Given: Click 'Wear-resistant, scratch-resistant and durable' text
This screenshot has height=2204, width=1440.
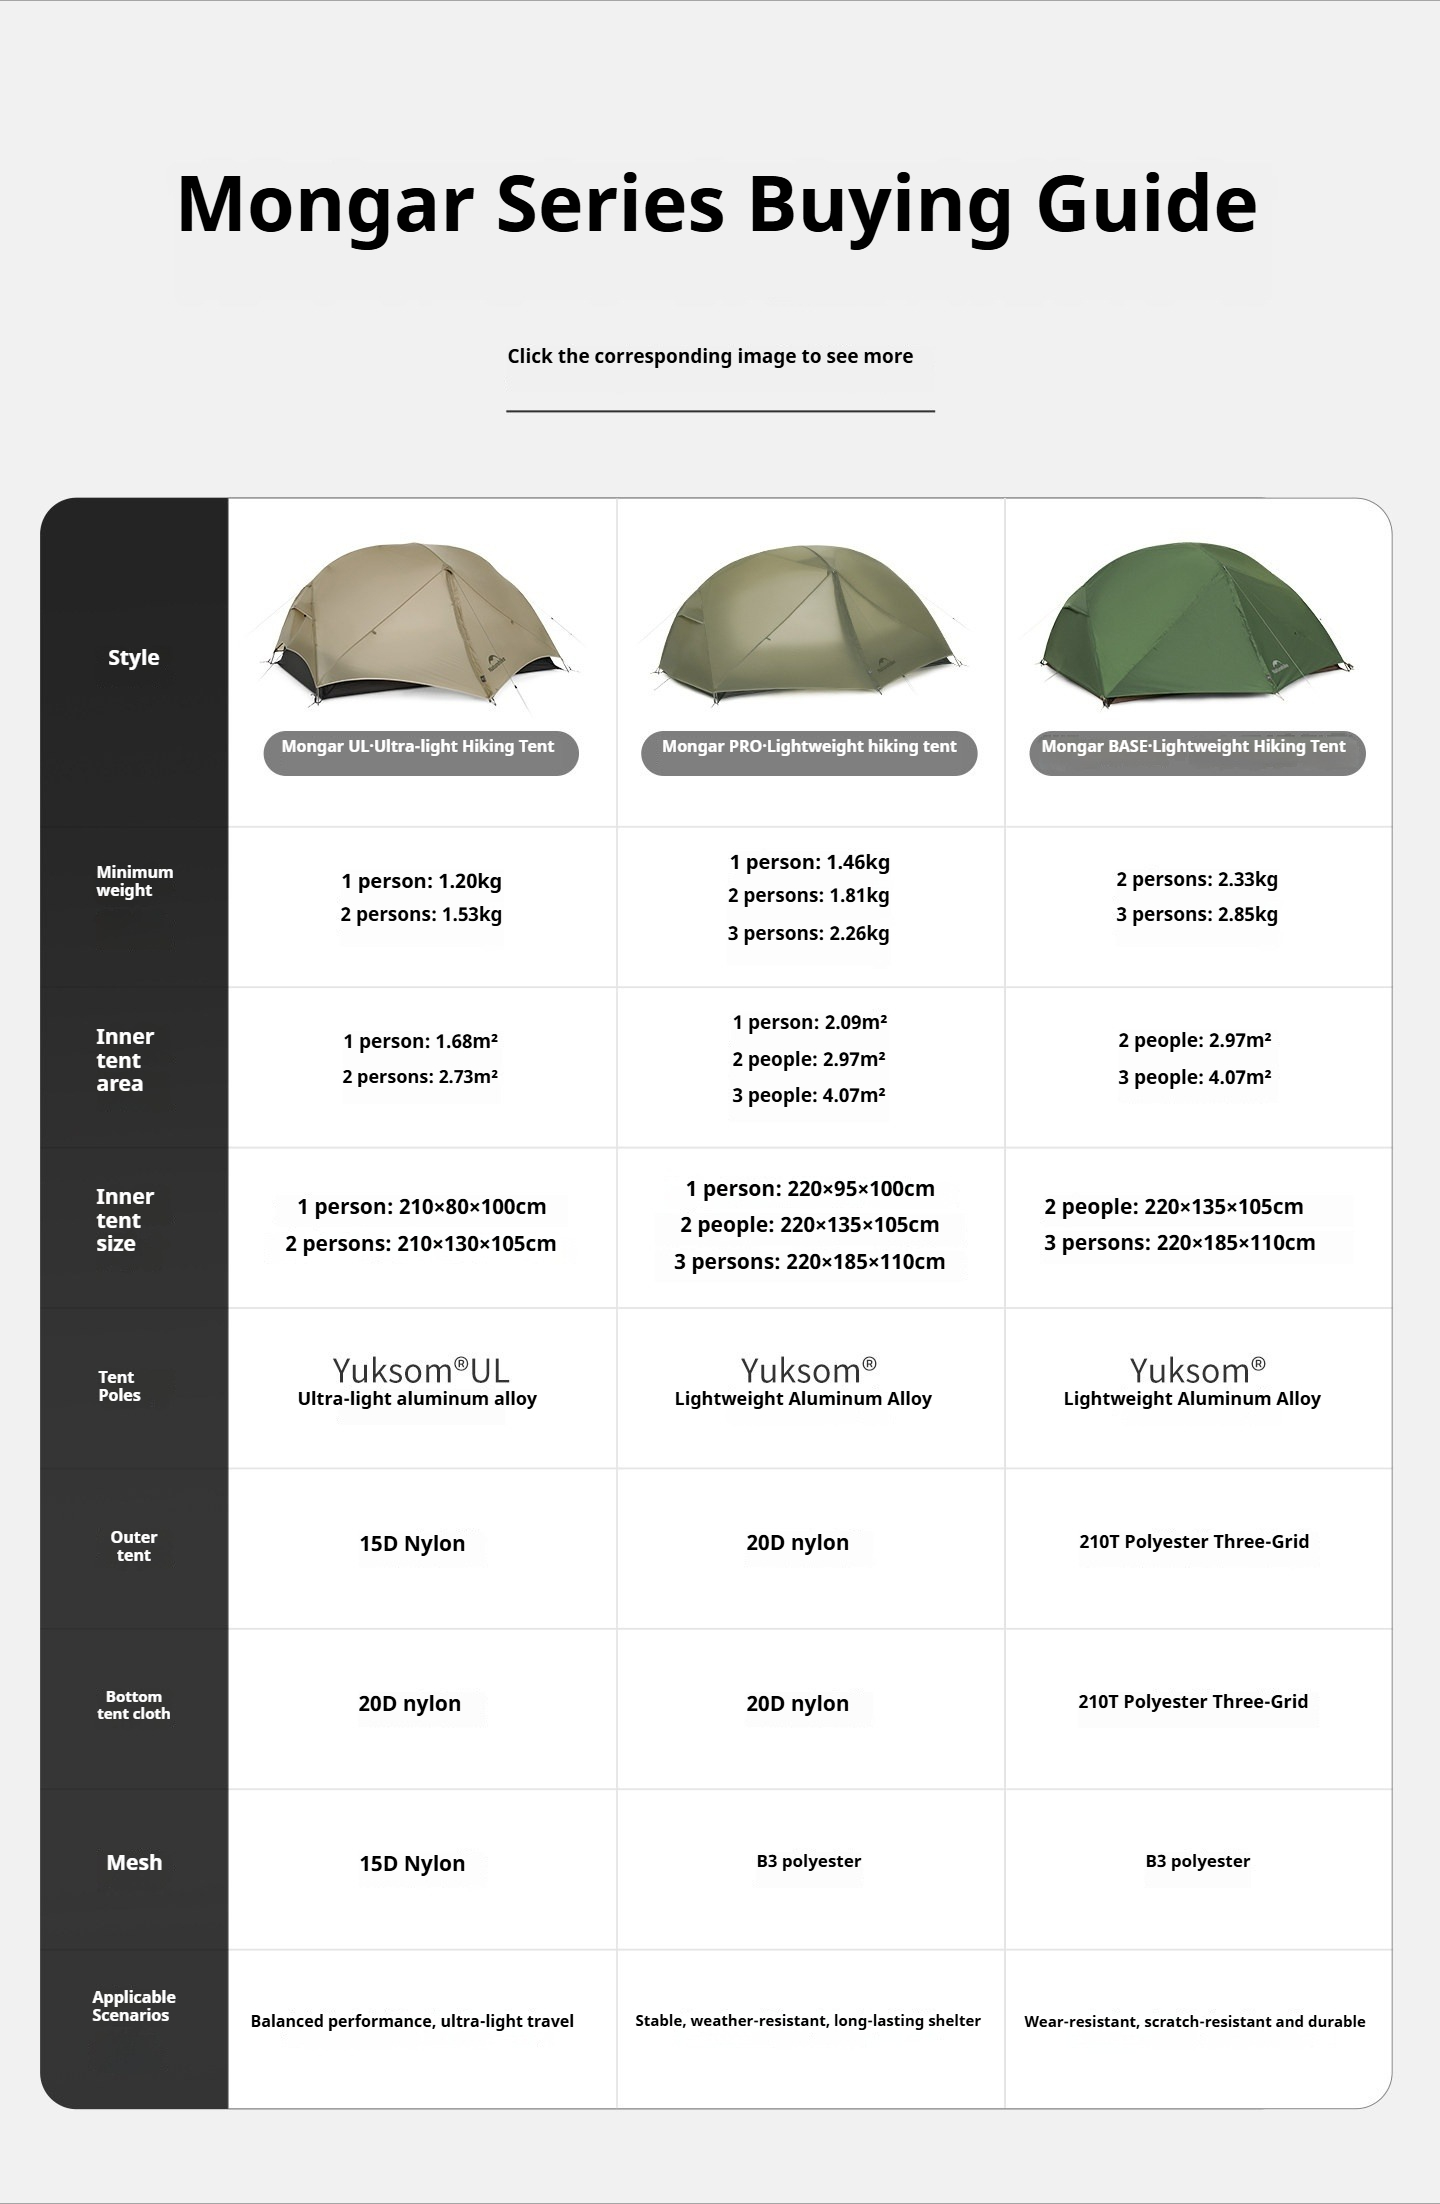Looking at the screenshot, I should pyautogui.click(x=1194, y=2021).
